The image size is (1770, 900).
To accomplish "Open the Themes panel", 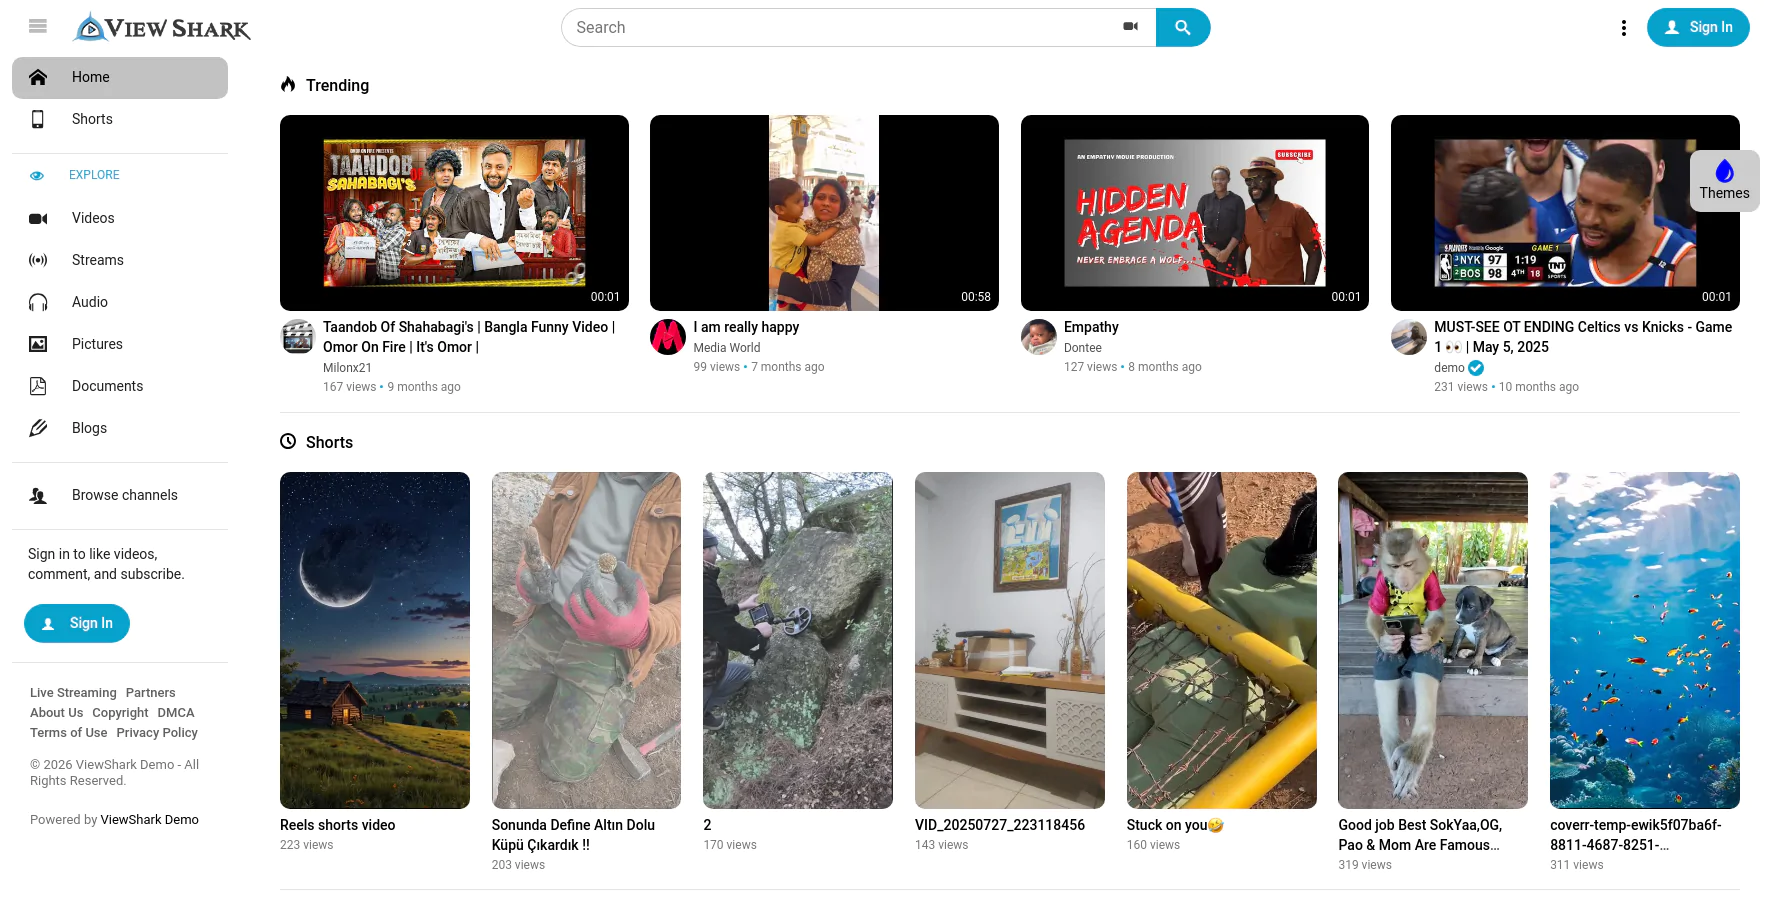I will (1723, 181).
